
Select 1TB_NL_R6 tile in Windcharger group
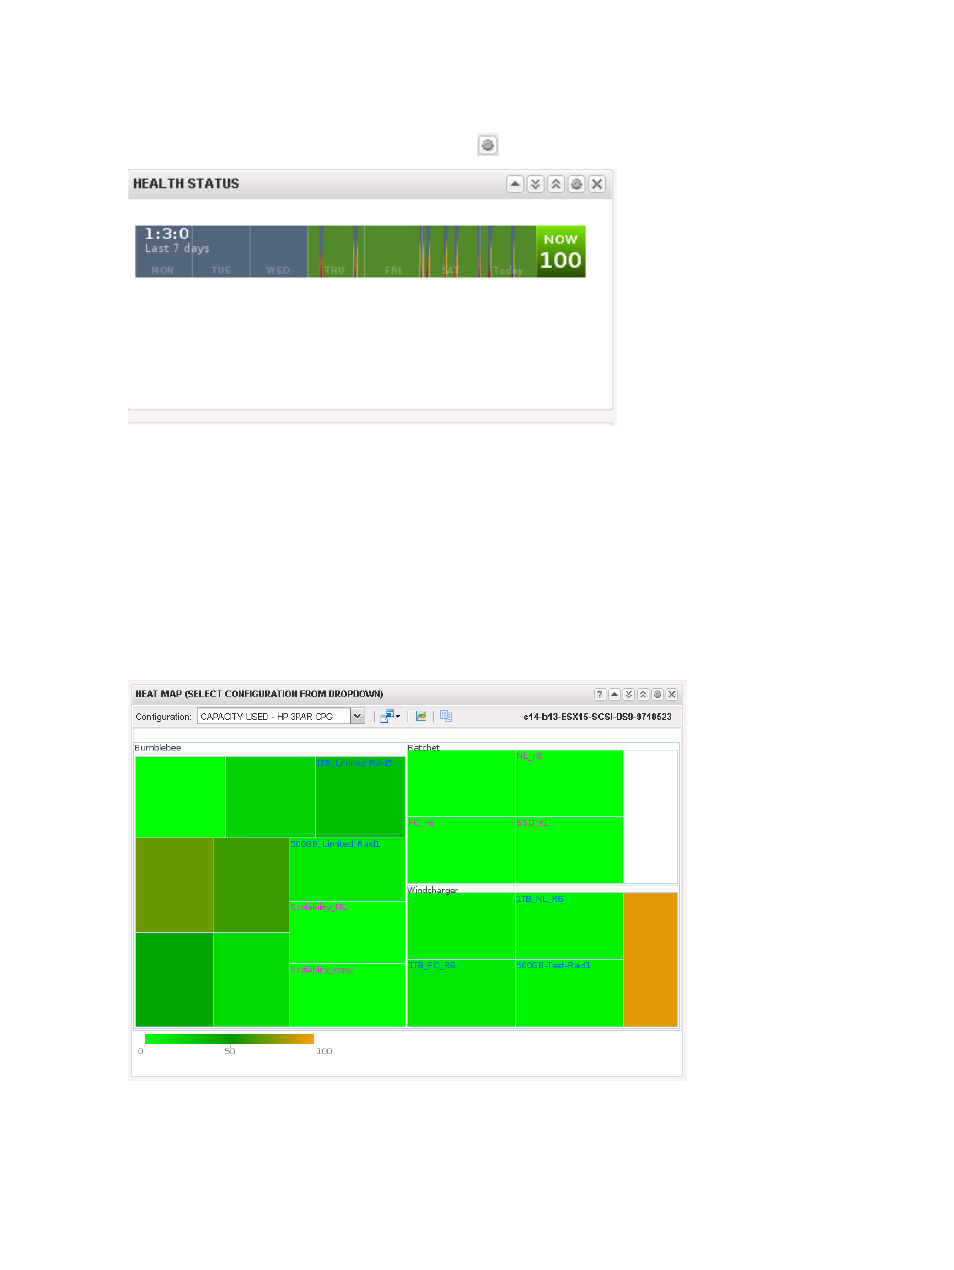[x=569, y=926]
